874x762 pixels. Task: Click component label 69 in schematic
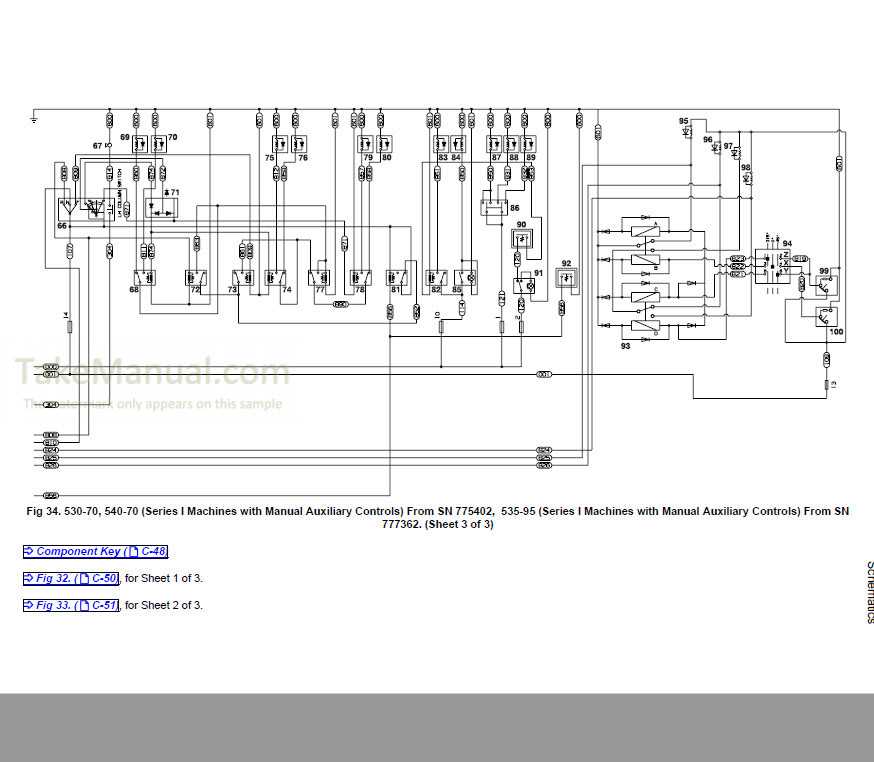pyautogui.click(x=125, y=137)
